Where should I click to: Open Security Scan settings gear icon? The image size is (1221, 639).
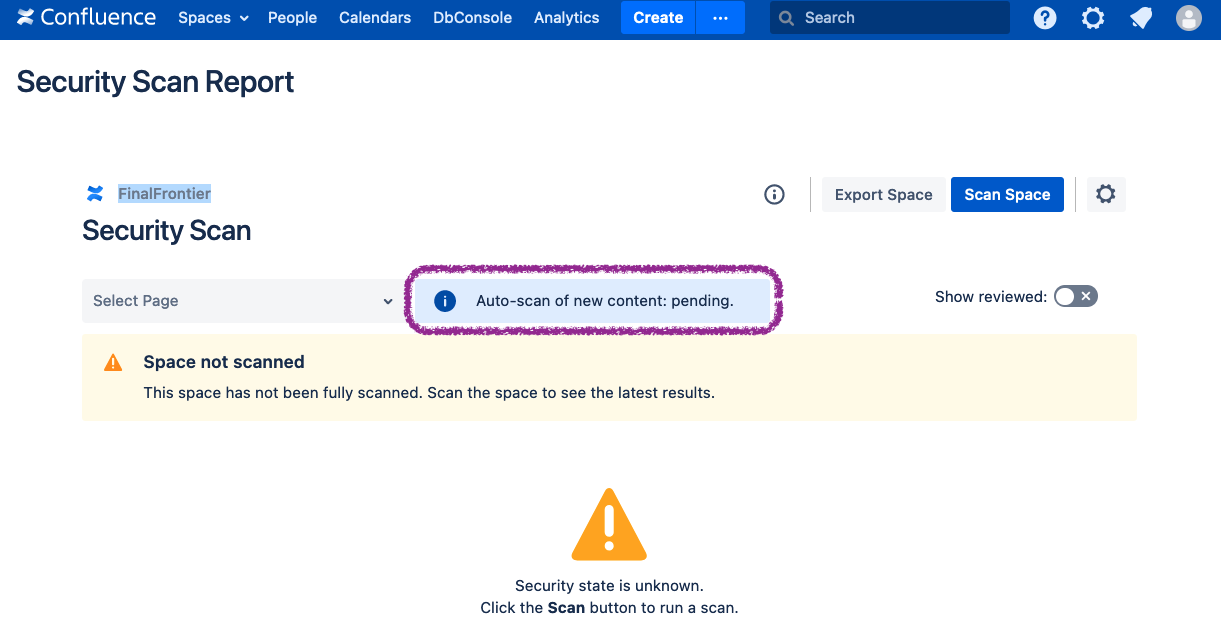point(1105,195)
